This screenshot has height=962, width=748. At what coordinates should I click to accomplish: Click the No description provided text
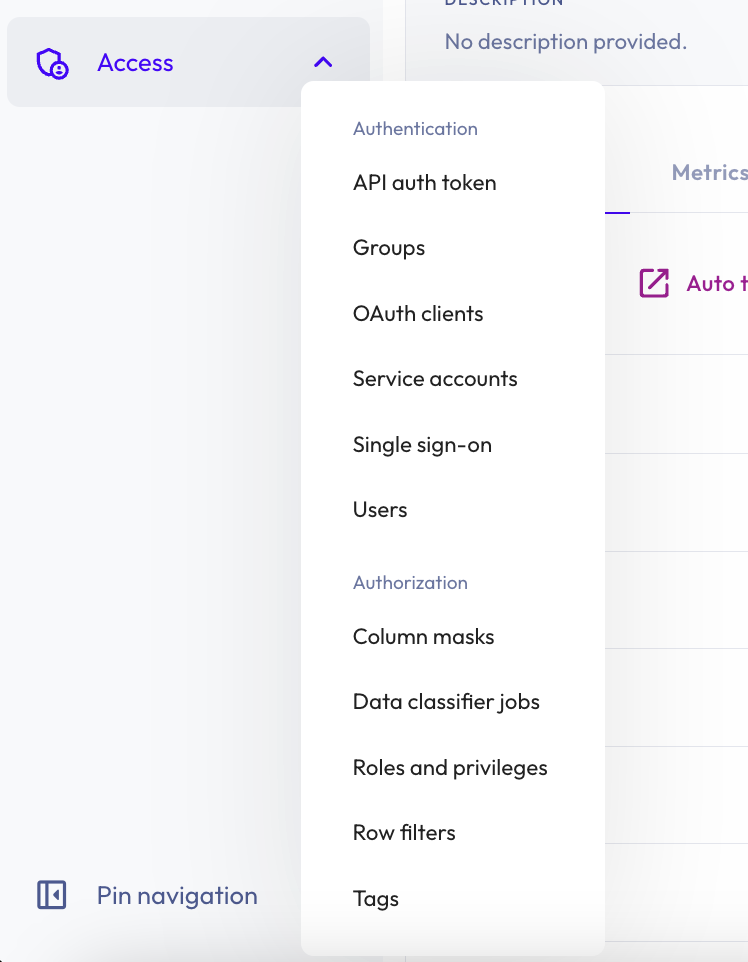pyautogui.click(x=565, y=41)
